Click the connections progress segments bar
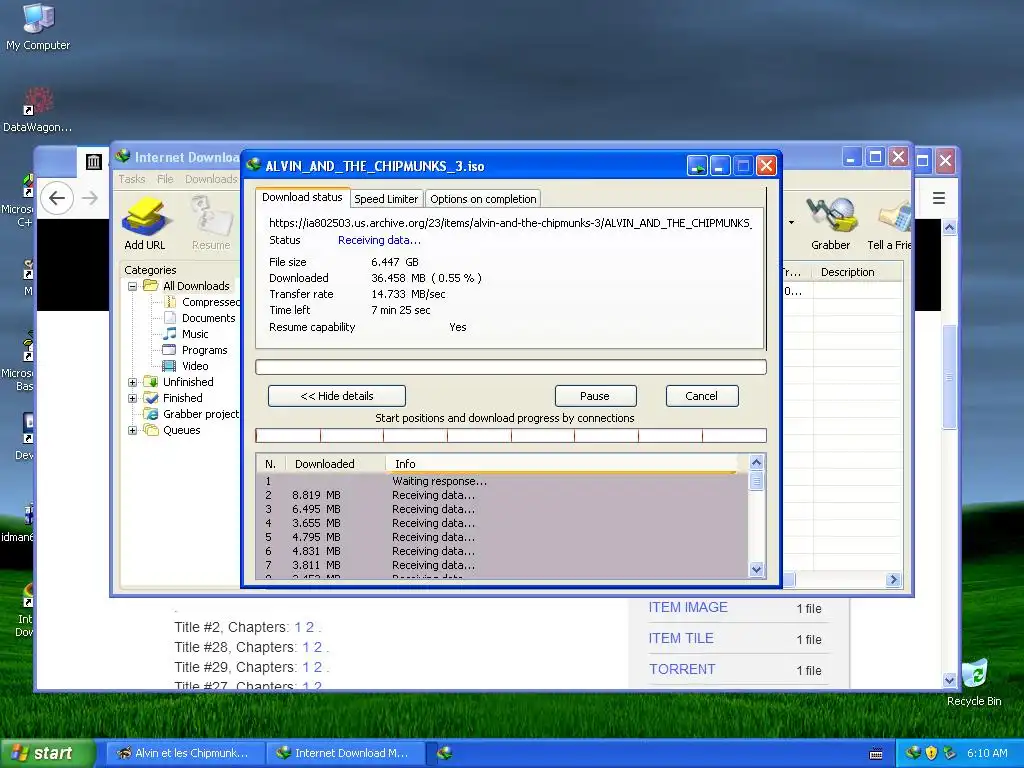Screen dimensions: 1024x768 click(511, 436)
